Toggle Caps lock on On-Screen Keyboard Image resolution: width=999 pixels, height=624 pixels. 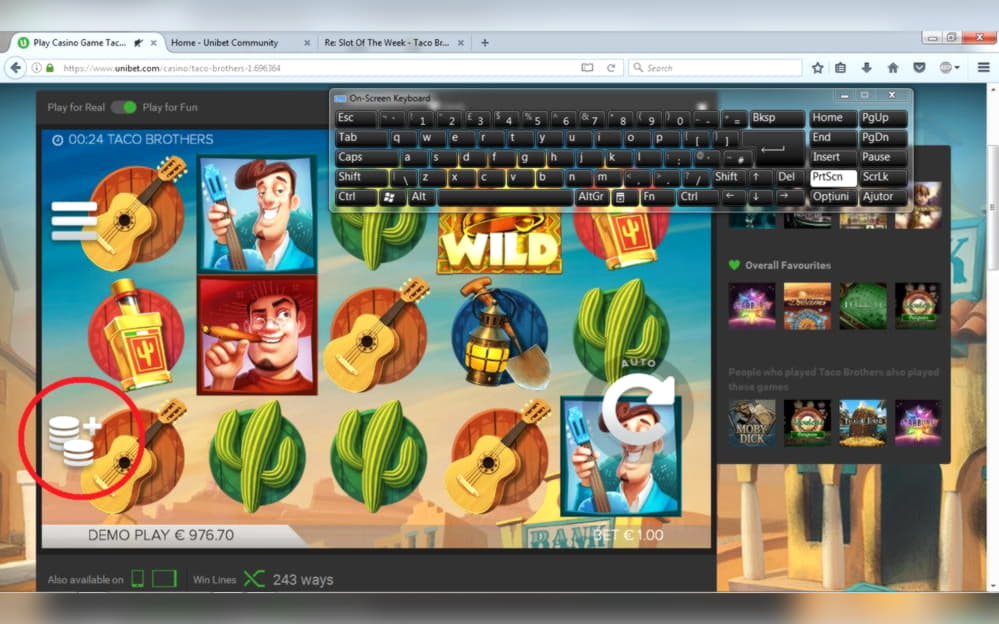coord(367,157)
